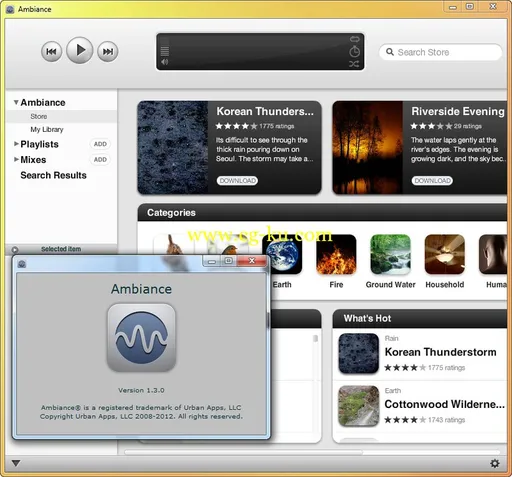The width and height of the screenshot is (512, 477).
Task: Collapse the Ambiance tree section
Action: 16,102
